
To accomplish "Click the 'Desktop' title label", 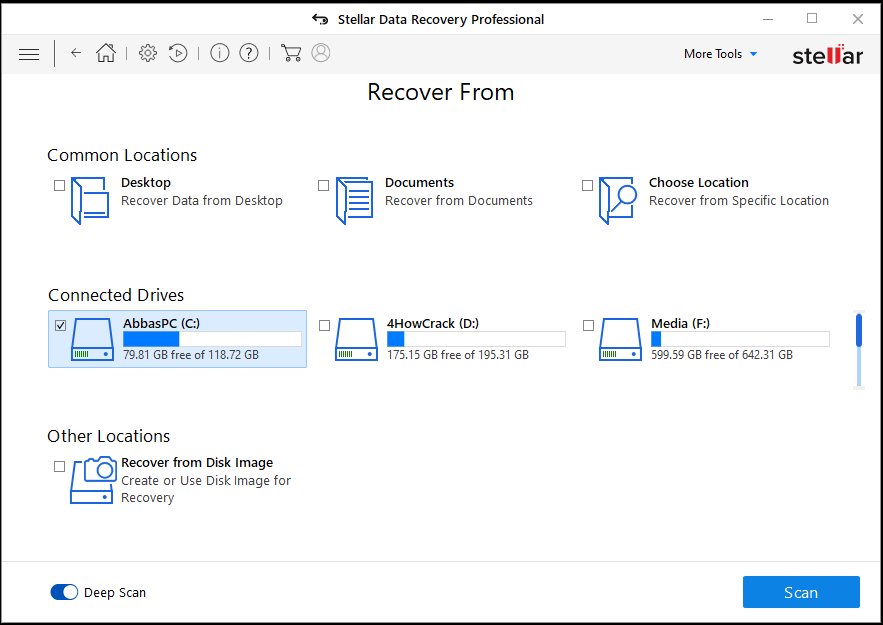I will tap(146, 182).
